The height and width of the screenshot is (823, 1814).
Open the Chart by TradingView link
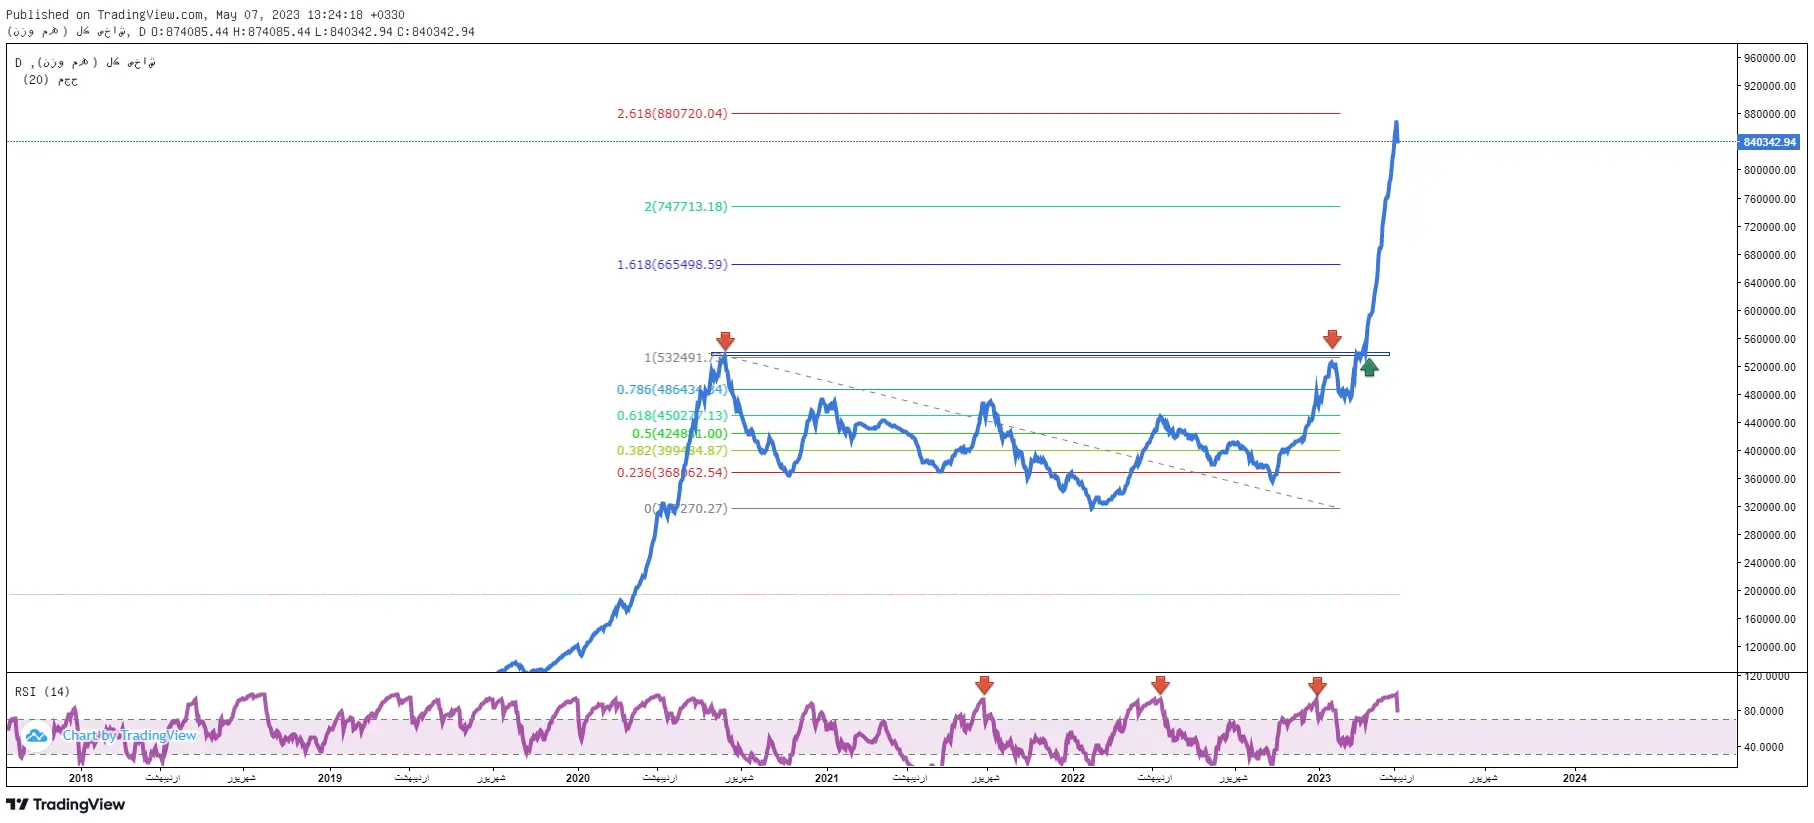click(x=130, y=736)
